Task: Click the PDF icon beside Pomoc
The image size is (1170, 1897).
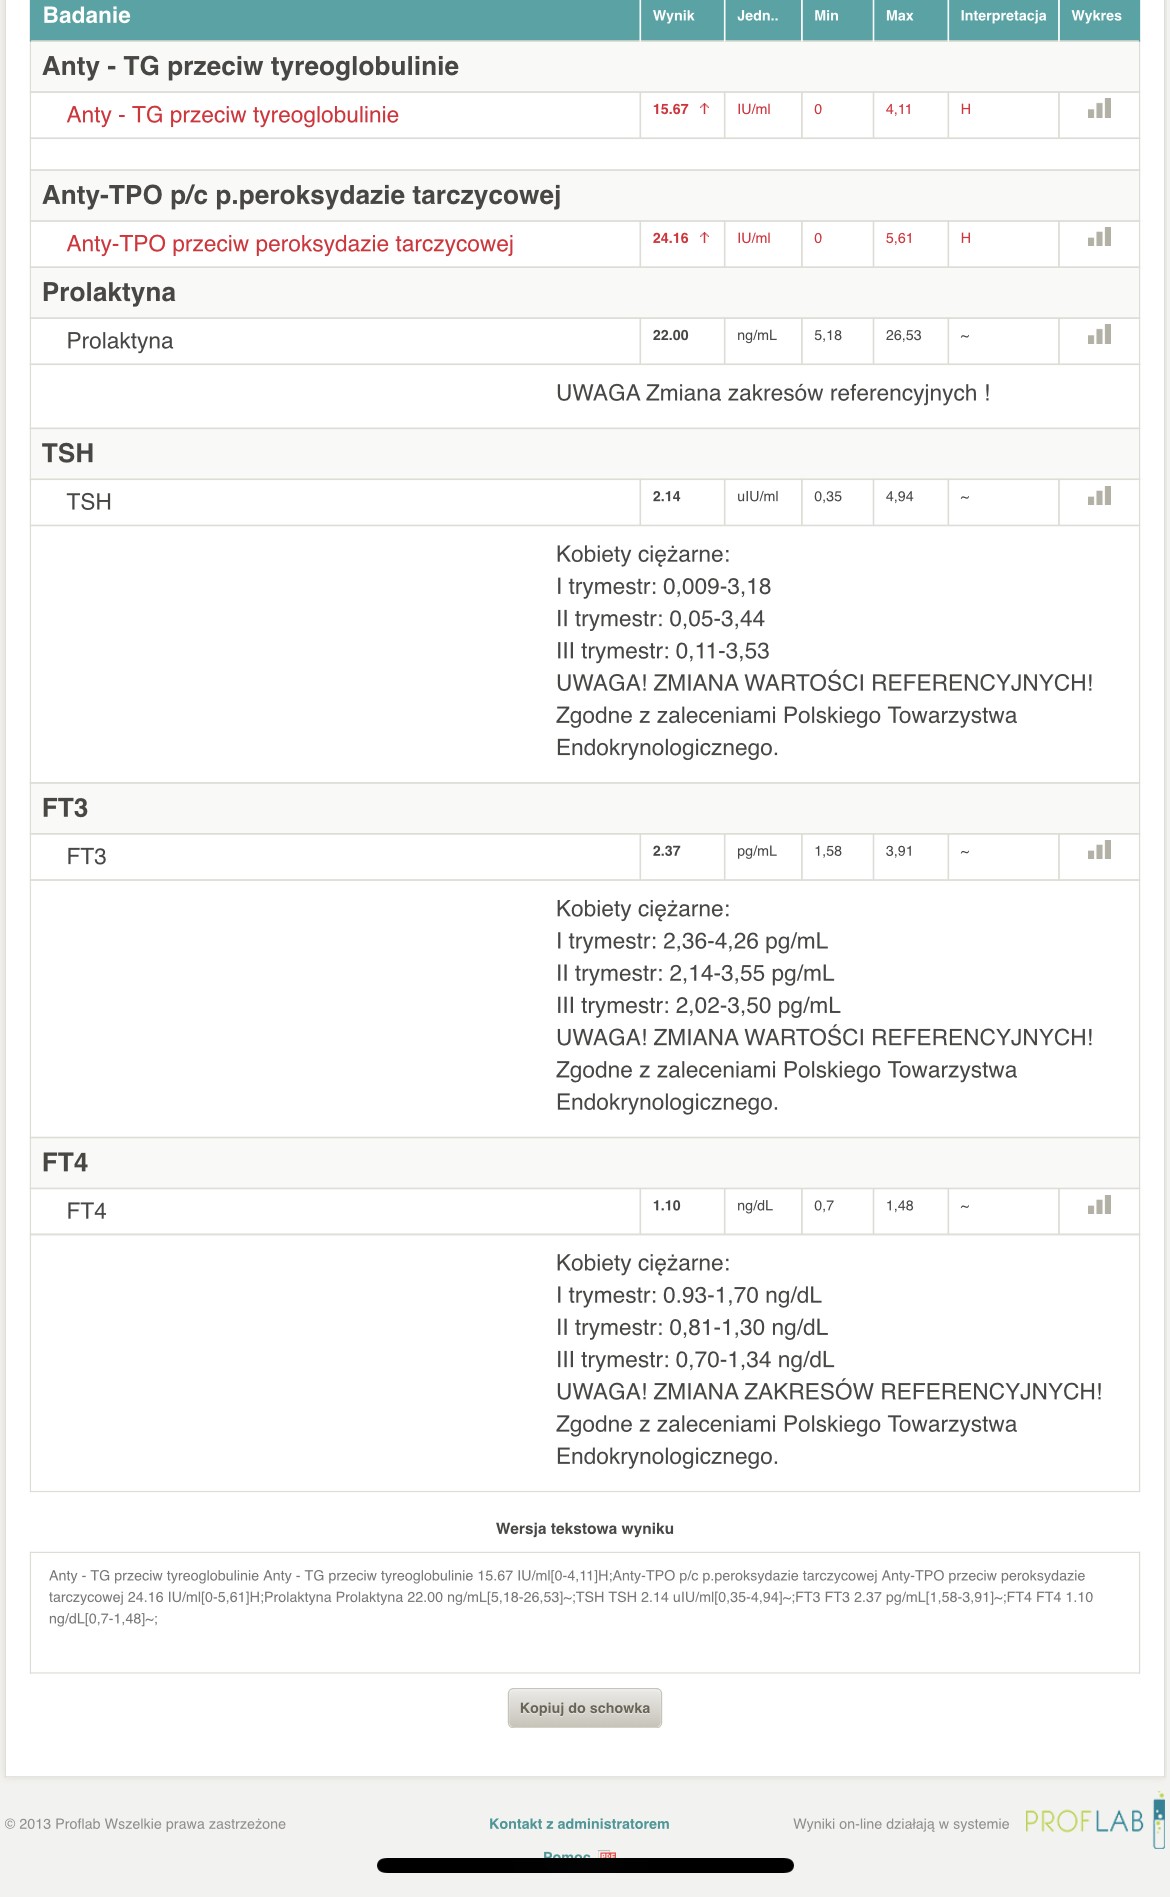Action: [608, 1855]
